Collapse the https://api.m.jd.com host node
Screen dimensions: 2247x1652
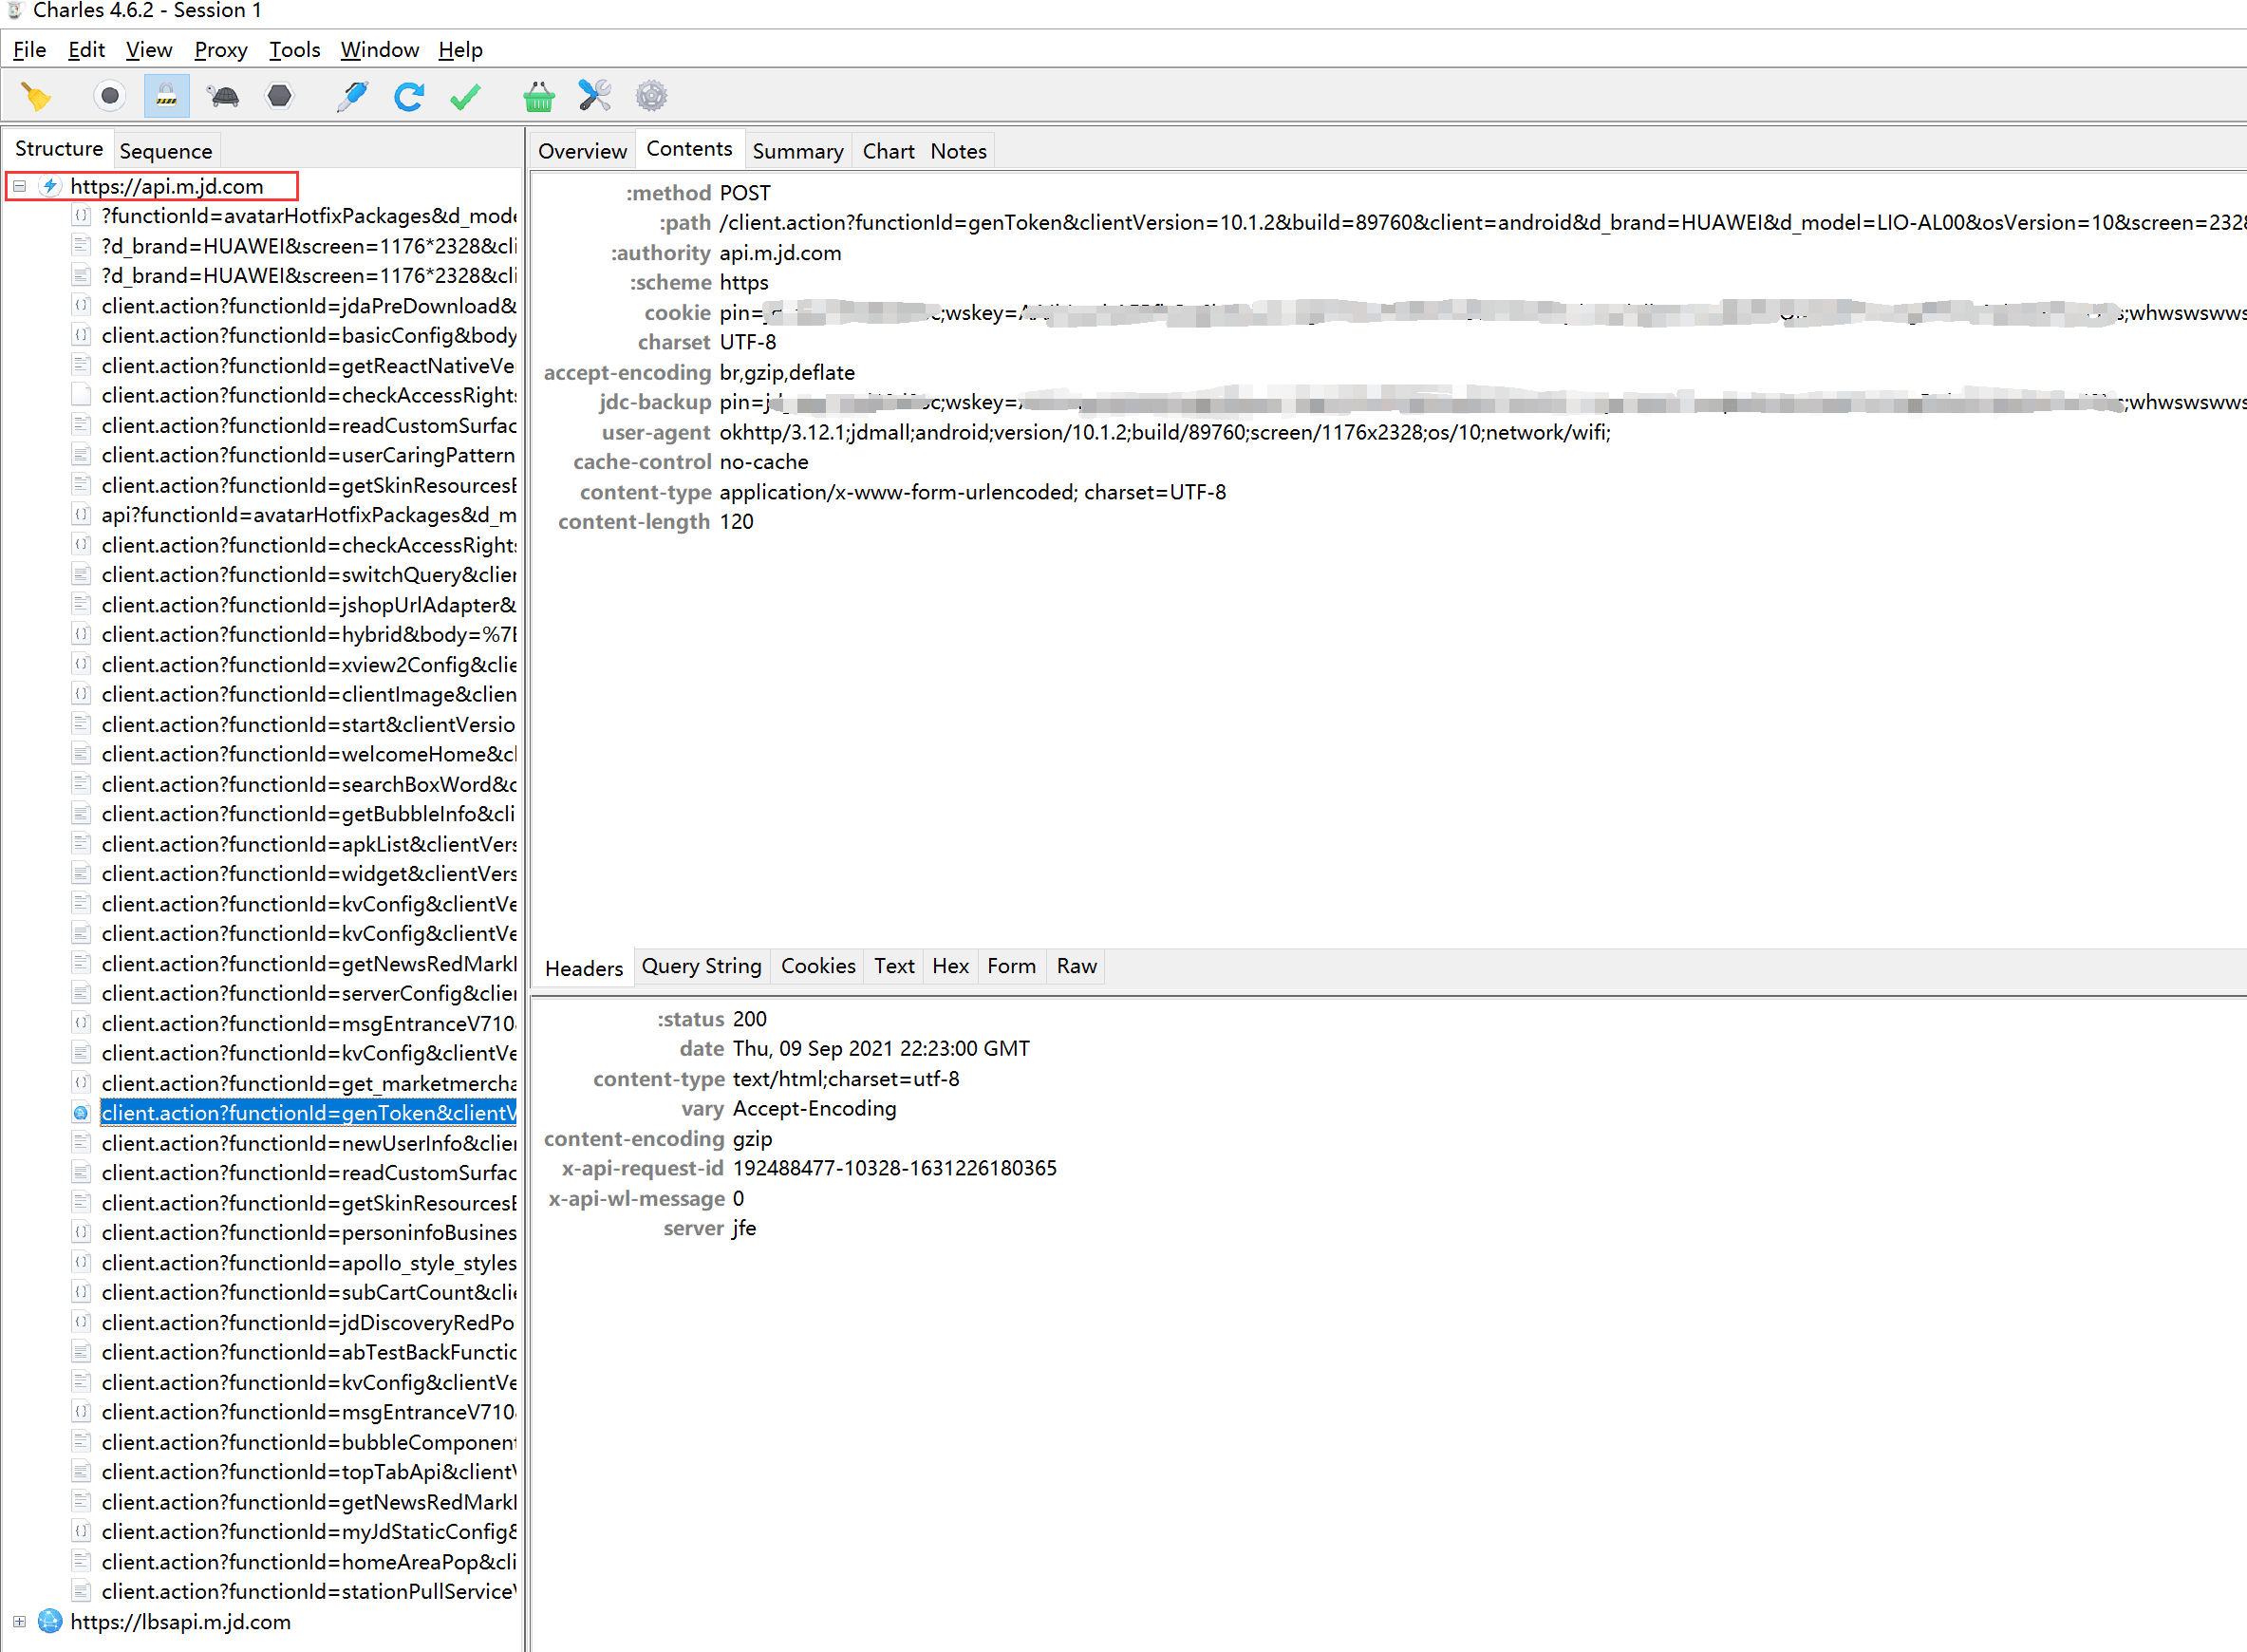19,186
